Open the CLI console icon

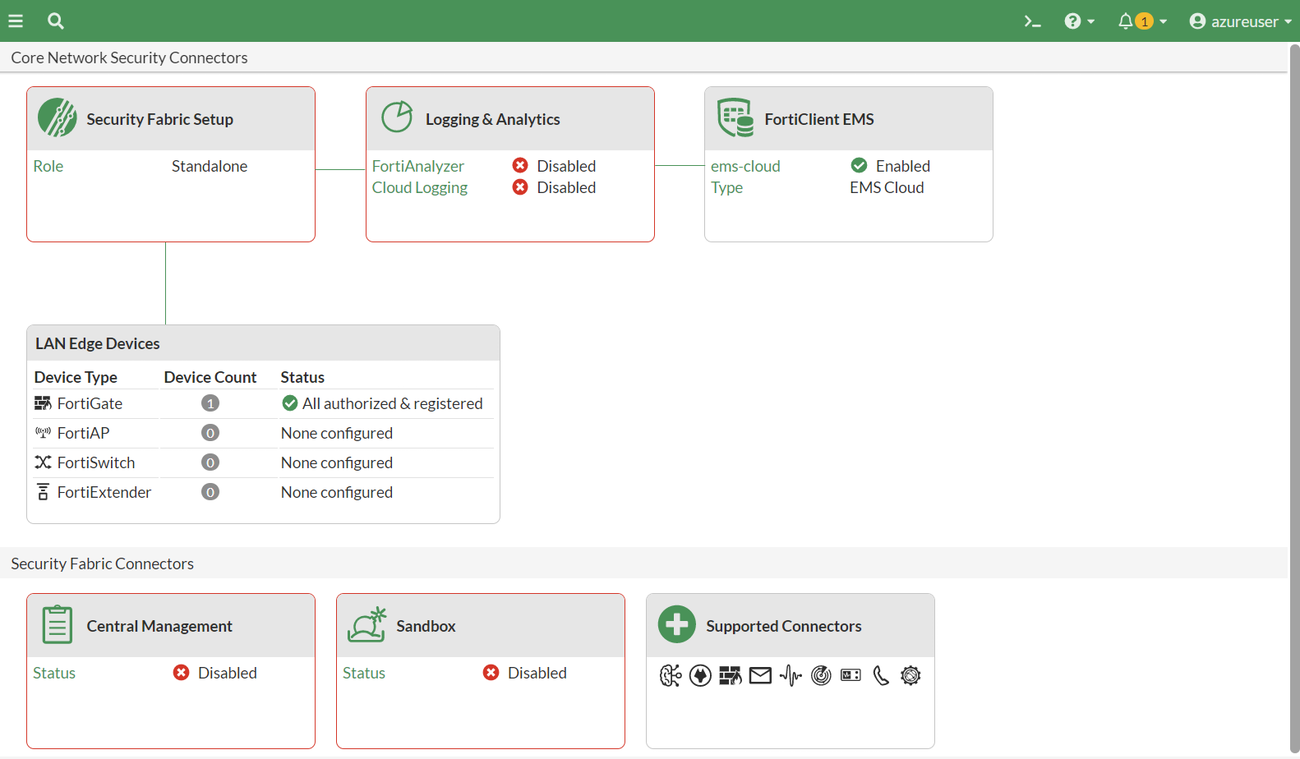[x=1032, y=20]
